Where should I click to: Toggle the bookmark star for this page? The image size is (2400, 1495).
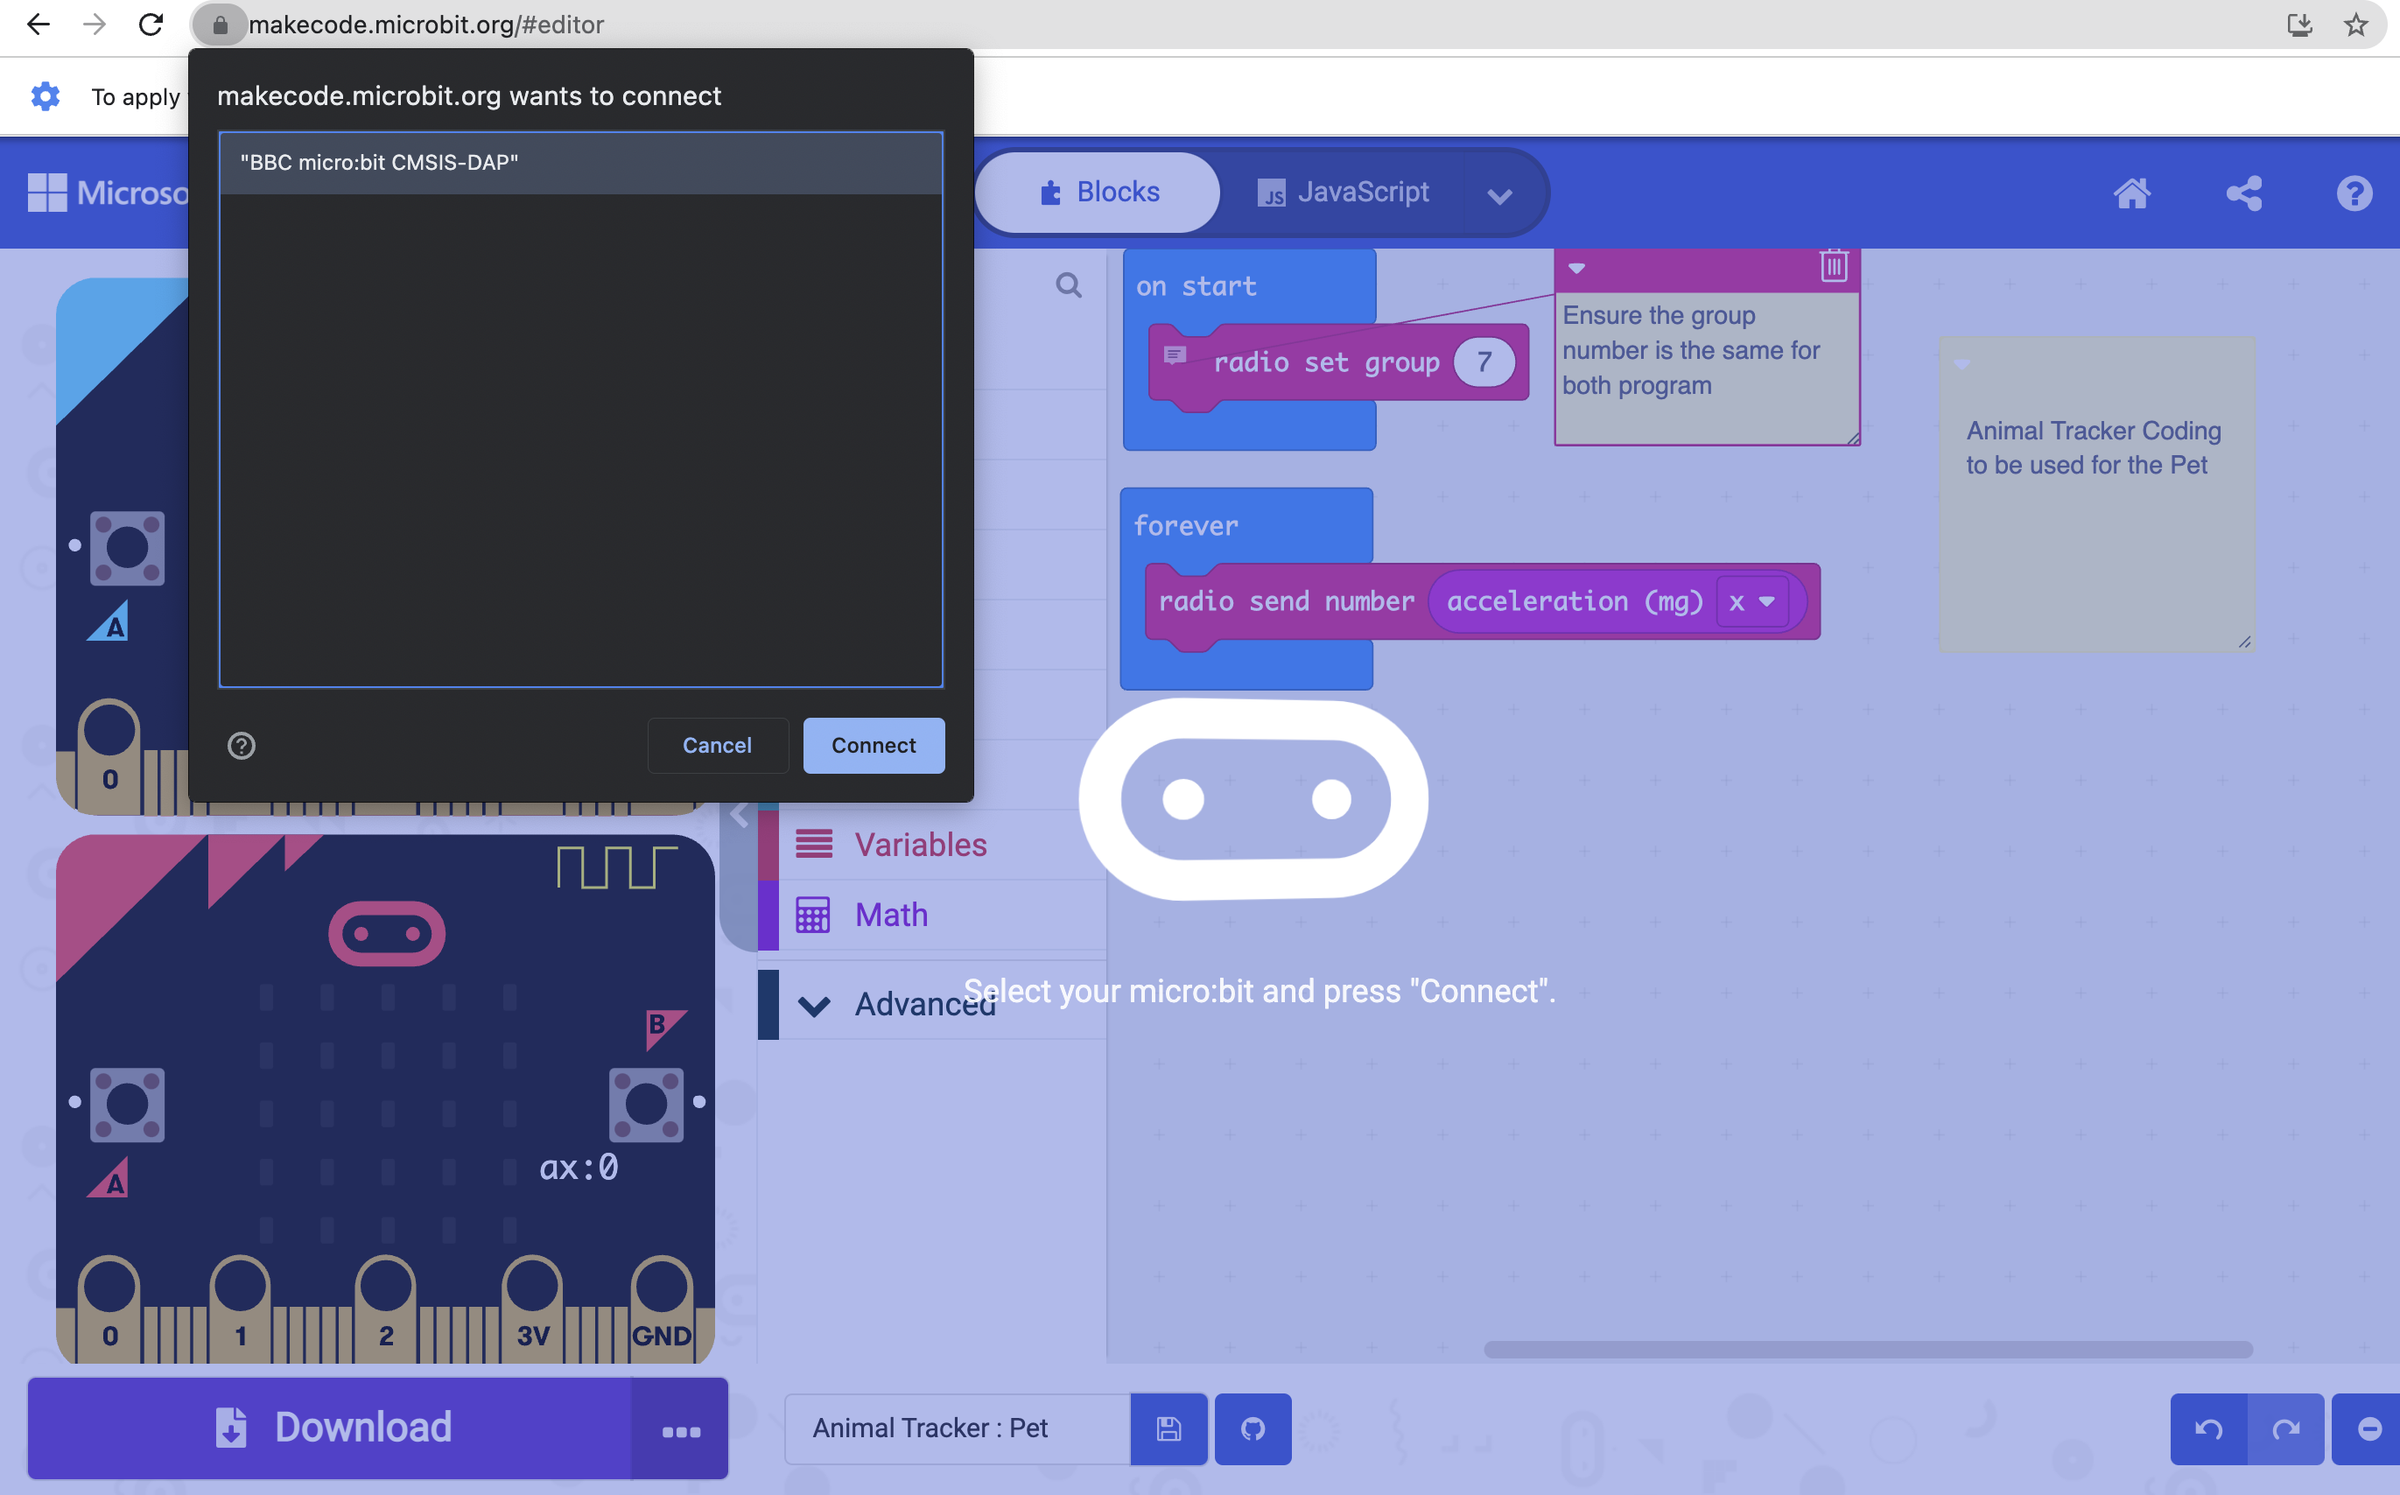(2356, 24)
